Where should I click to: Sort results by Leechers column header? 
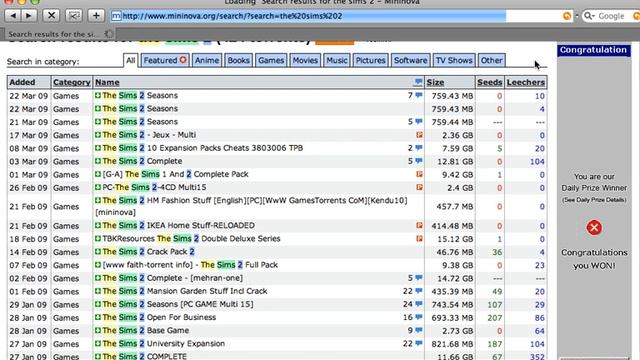[x=526, y=82]
